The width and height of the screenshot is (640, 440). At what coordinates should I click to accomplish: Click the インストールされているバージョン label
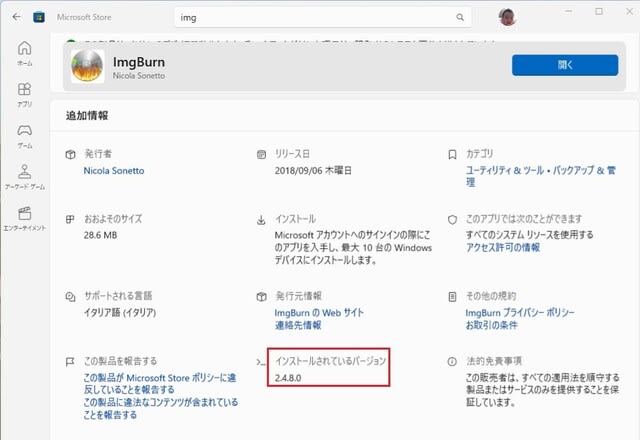click(330, 361)
